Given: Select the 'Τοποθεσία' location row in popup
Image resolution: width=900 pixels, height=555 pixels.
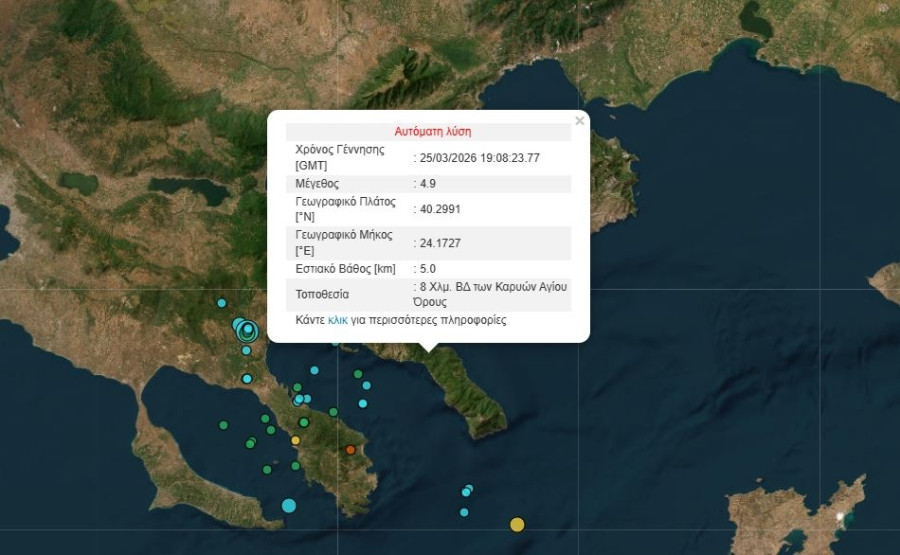Looking at the screenshot, I should click(428, 294).
